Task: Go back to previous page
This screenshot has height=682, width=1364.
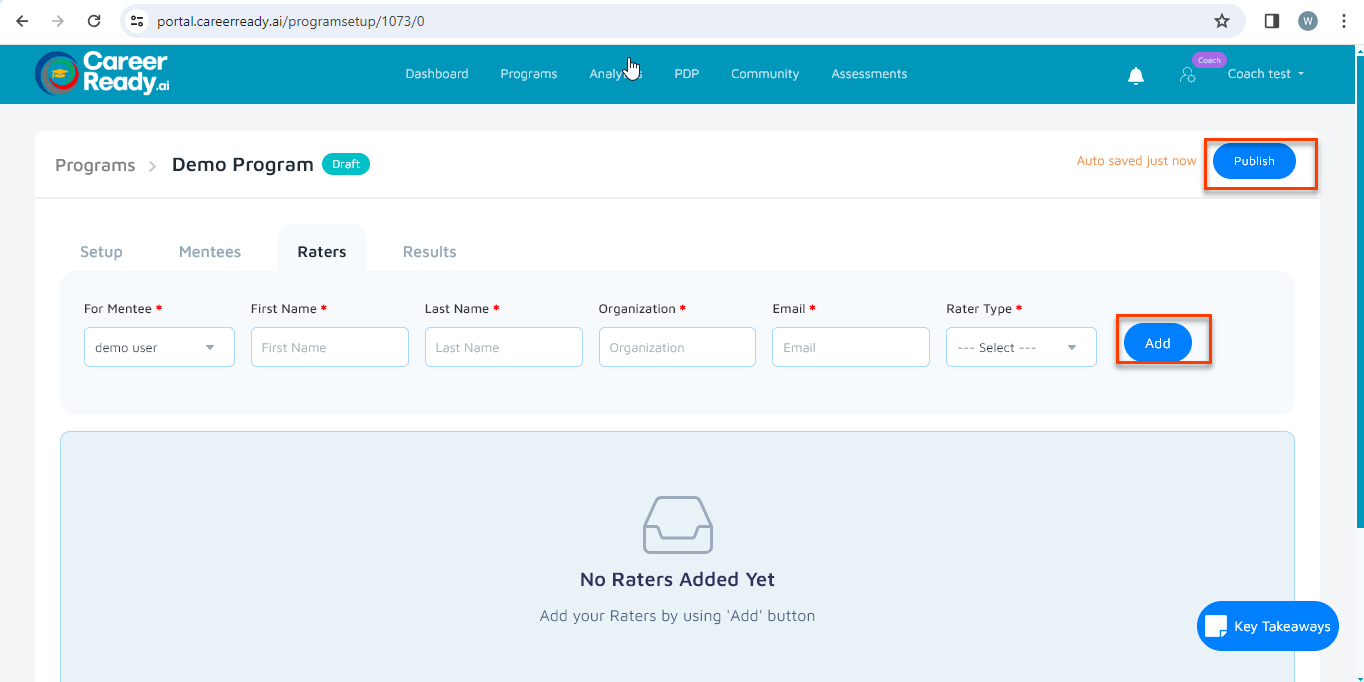Action: [x=22, y=21]
